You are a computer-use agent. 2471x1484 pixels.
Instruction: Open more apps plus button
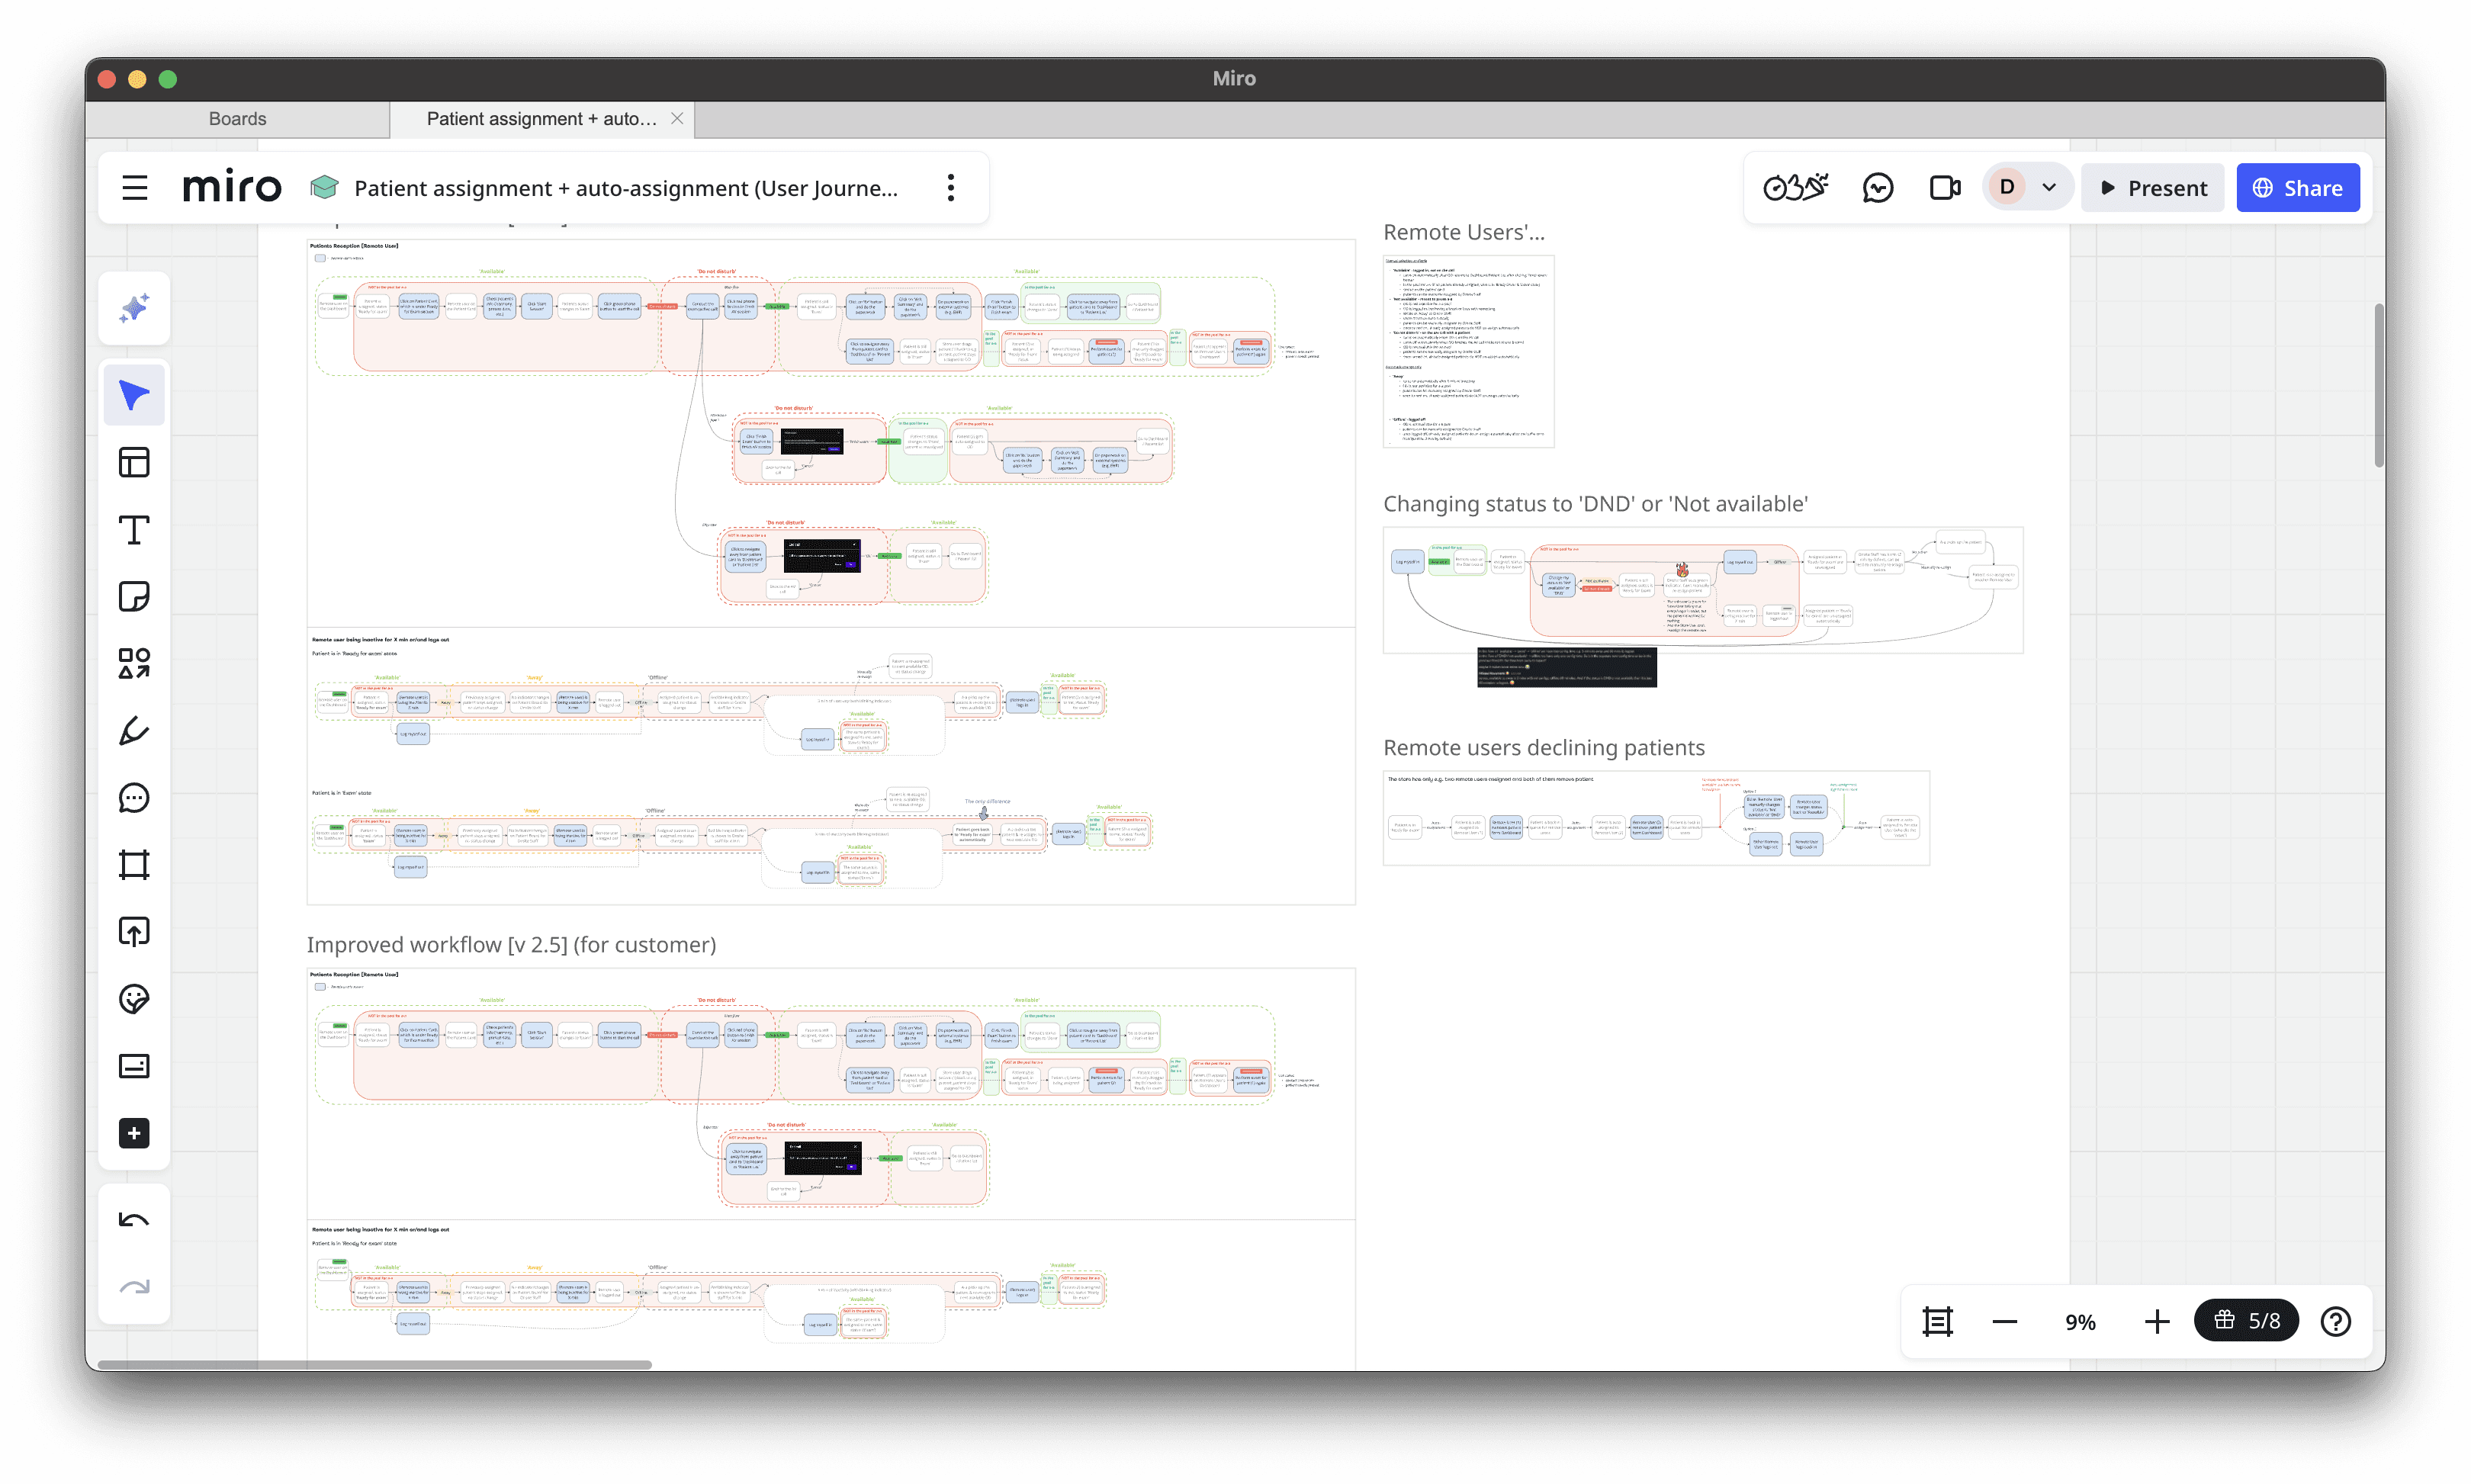(134, 1133)
